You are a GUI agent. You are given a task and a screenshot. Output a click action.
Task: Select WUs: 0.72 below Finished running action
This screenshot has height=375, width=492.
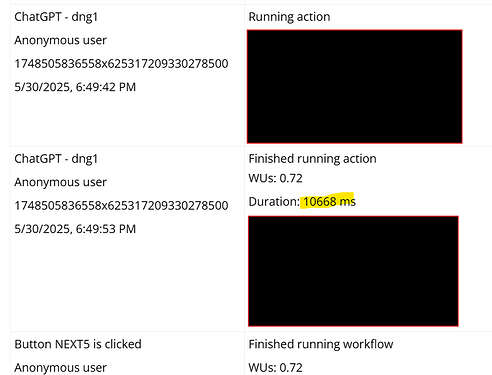275,178
